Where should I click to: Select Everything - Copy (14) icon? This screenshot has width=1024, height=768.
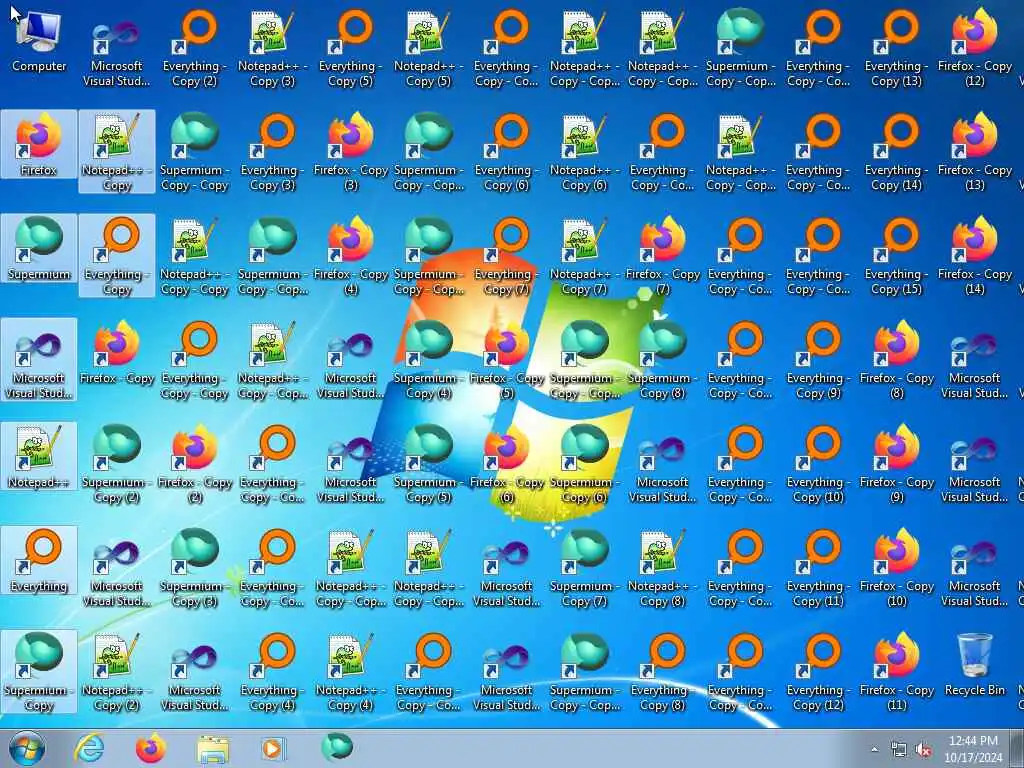(x=897, y=152)
